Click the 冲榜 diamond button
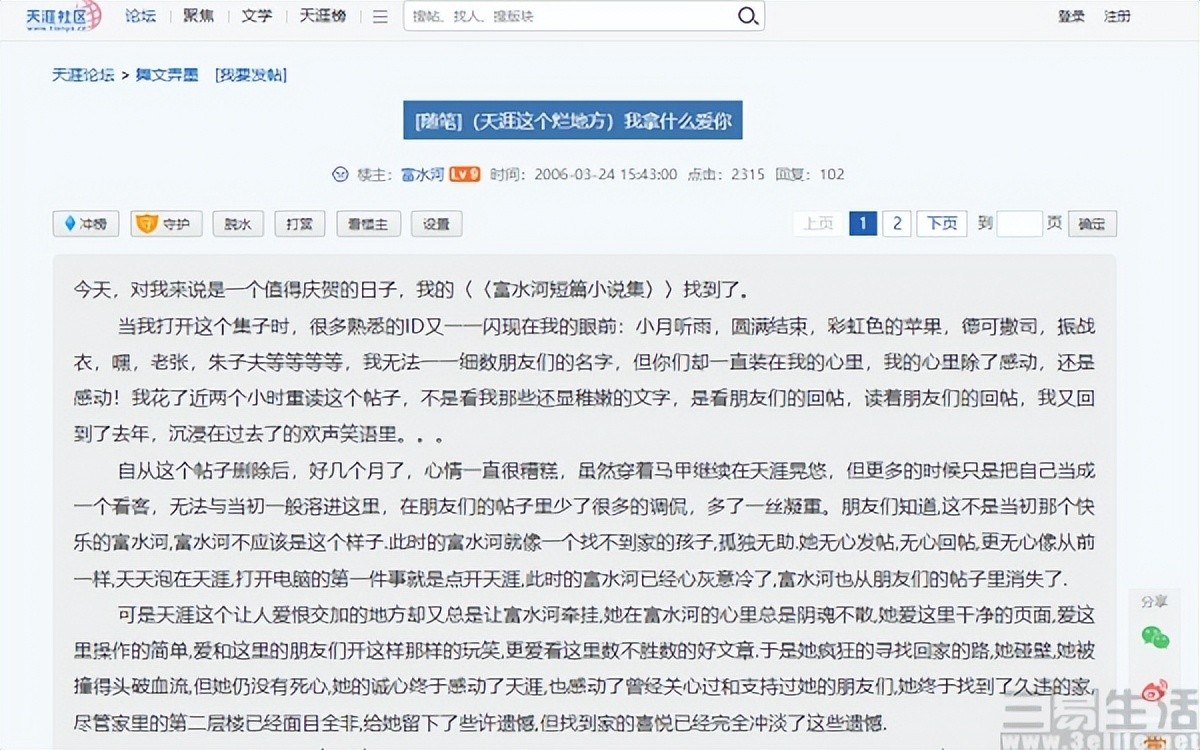This screenshot has width=1200, height=750. [x=85, y=224]
